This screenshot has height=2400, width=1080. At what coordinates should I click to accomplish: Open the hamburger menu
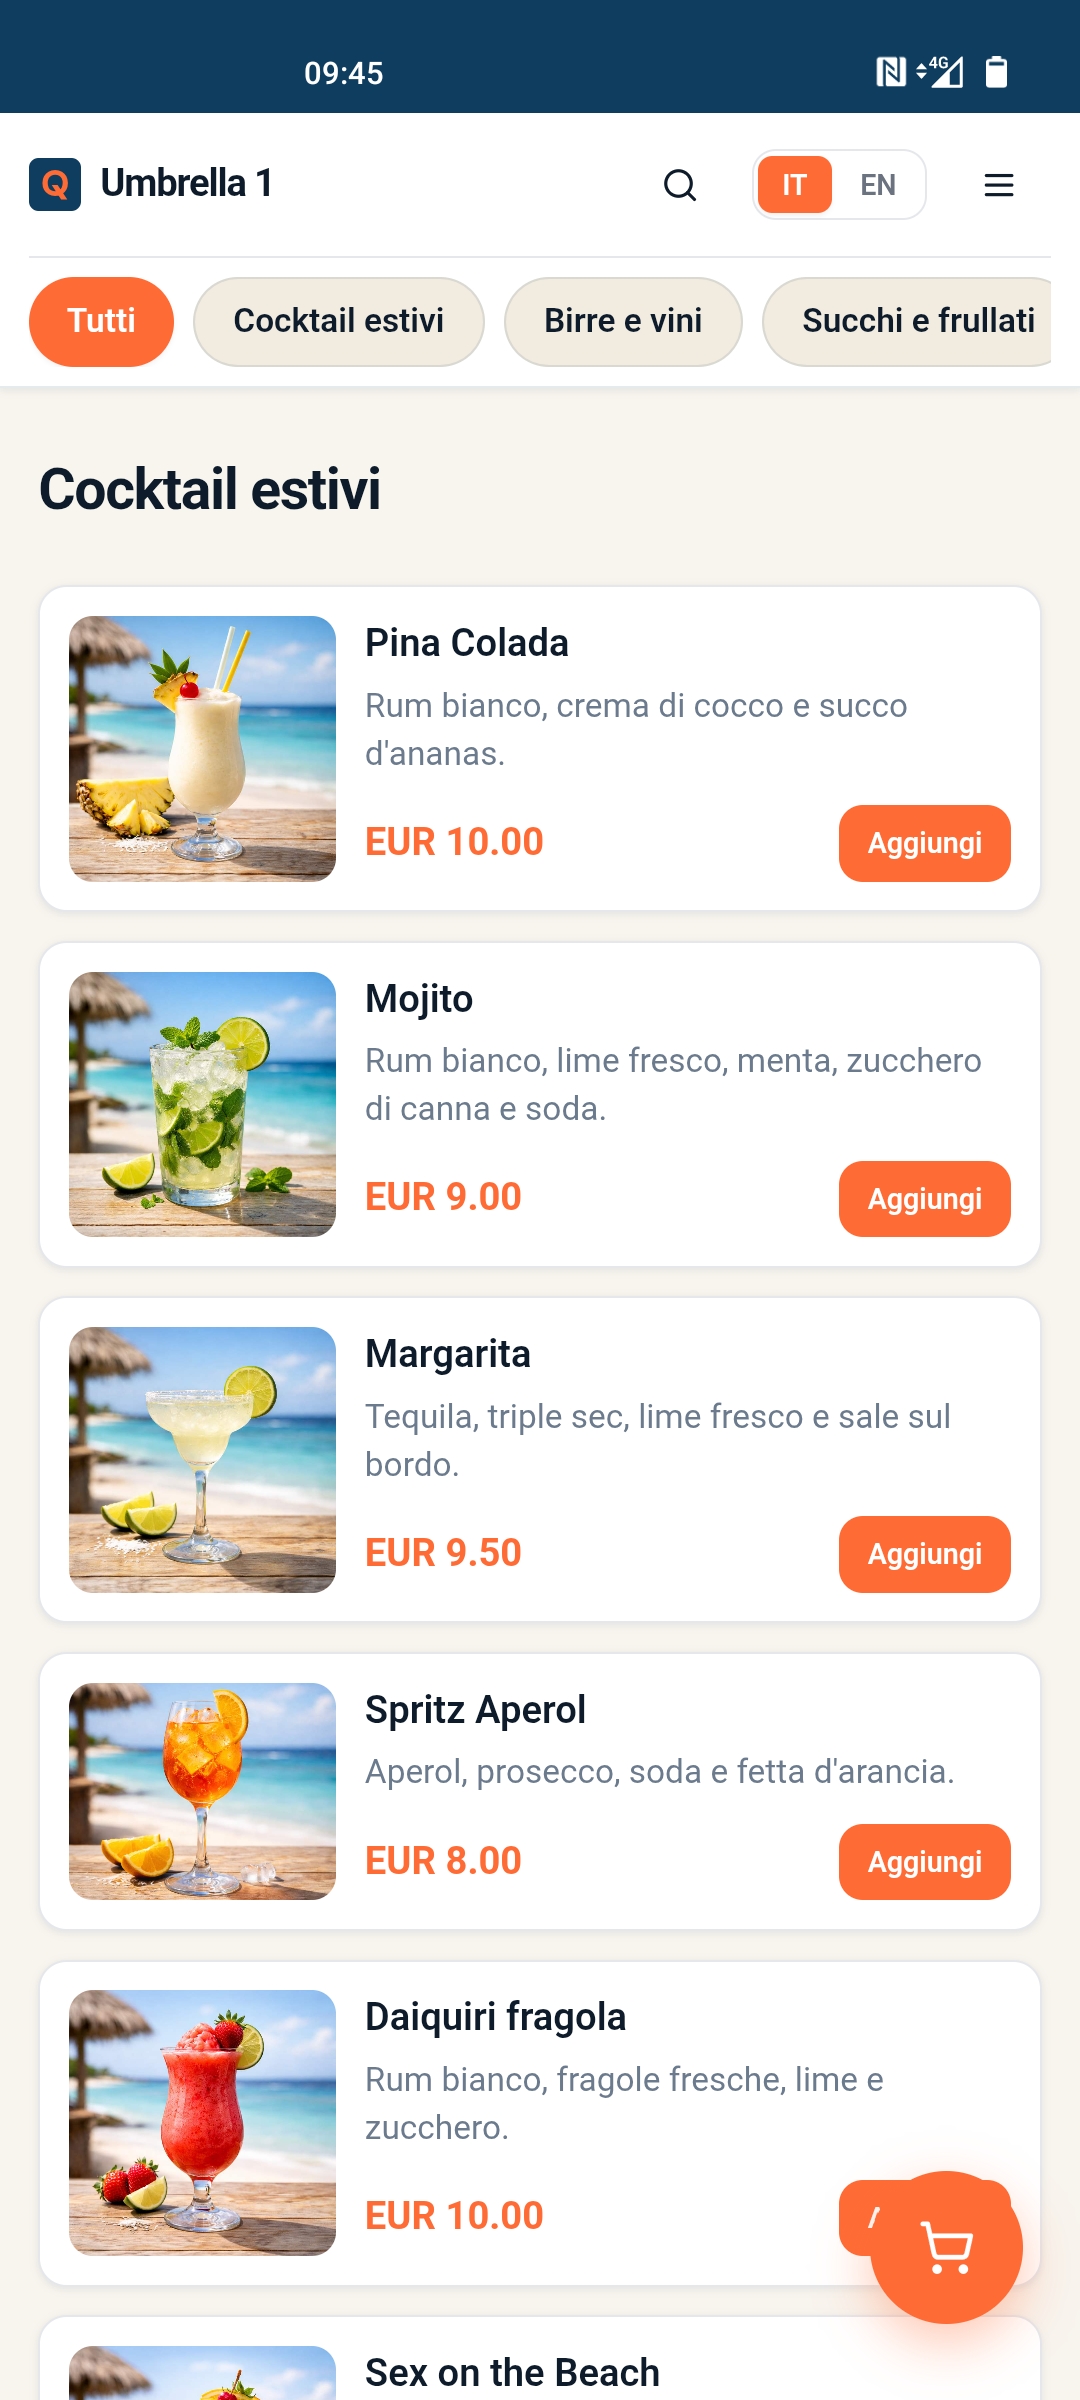coord(998,185)
